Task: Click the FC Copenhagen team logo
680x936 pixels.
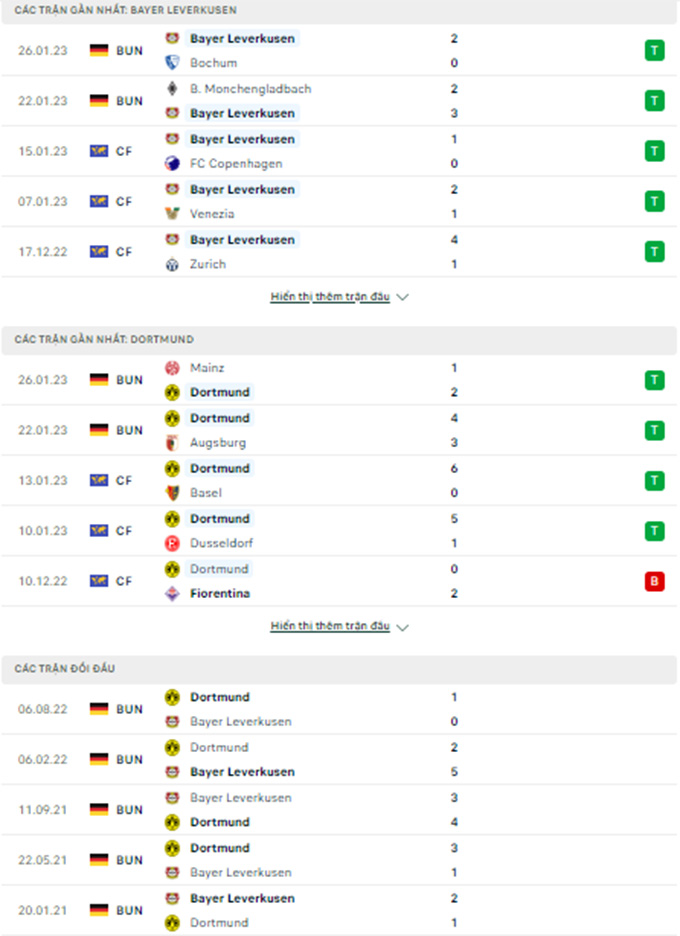Action: point(172,164)
